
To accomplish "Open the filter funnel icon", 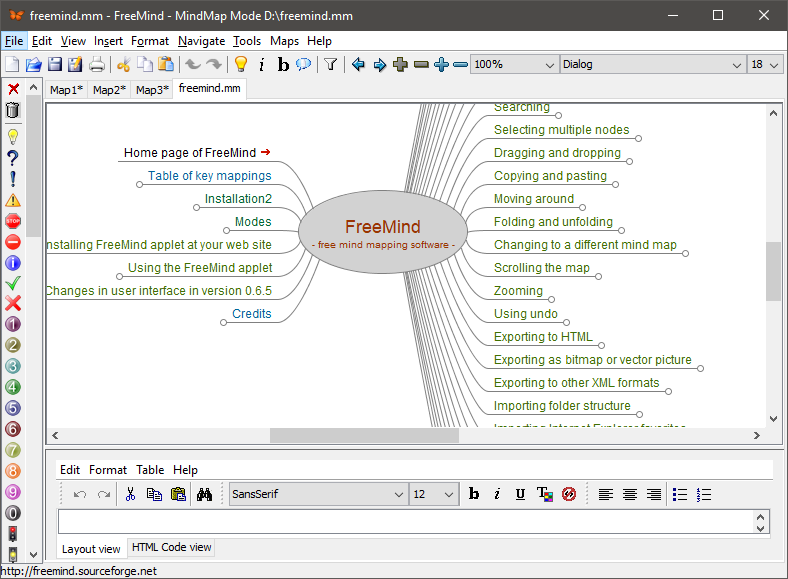I will click(330, 64).
